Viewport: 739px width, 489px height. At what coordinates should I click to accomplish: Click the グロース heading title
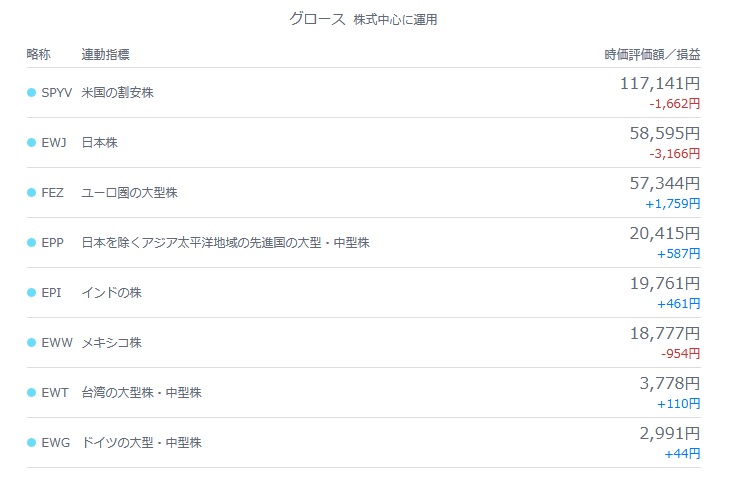[317, 19]
